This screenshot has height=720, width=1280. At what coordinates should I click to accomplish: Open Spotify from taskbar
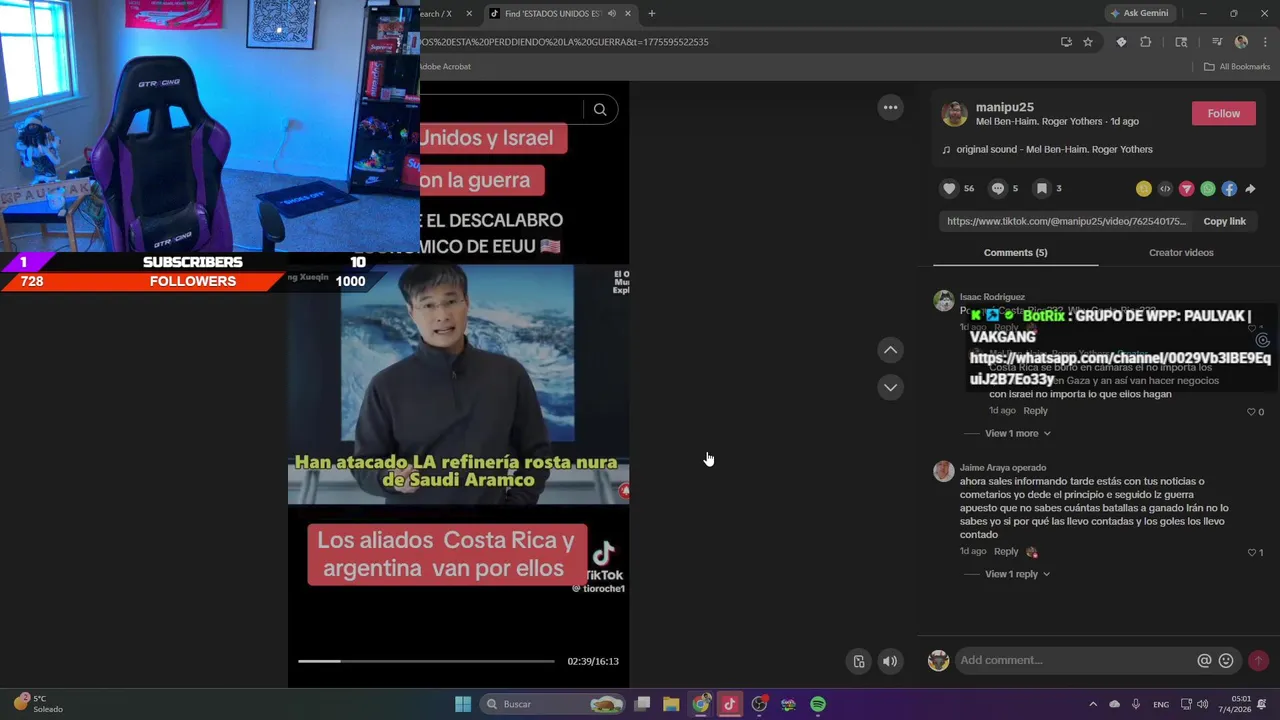tap(818, 704)
